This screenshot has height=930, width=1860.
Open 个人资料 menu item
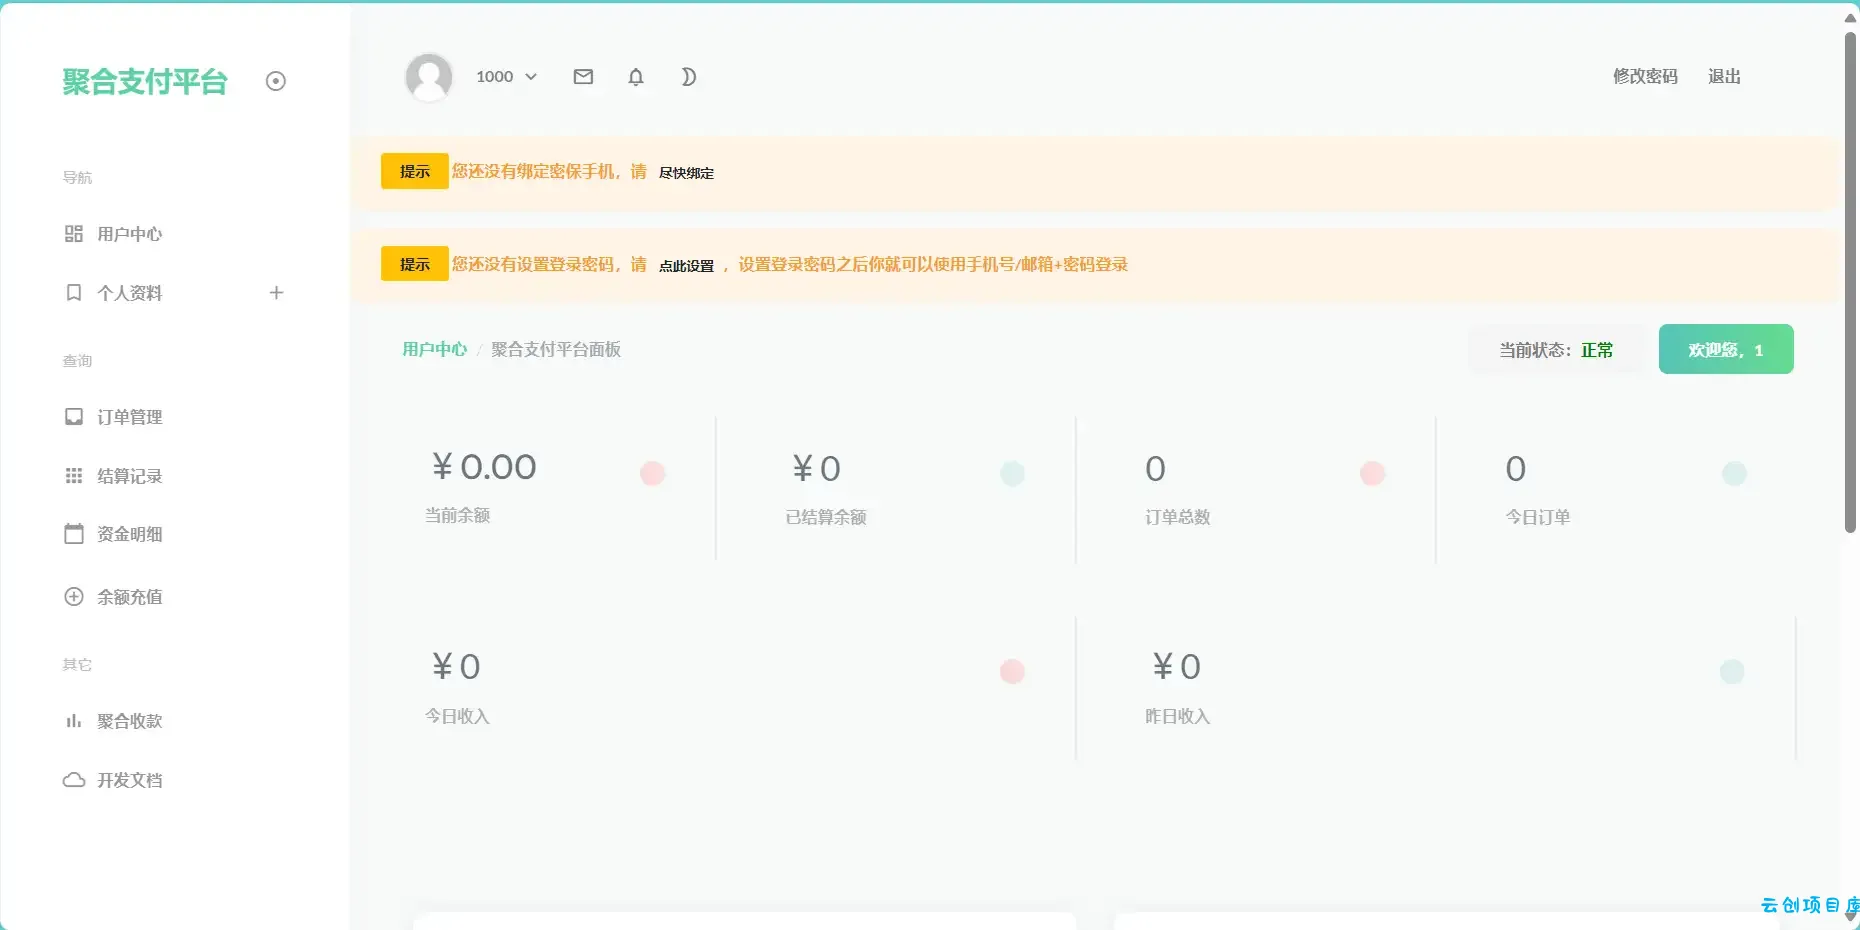click(129, 293)
